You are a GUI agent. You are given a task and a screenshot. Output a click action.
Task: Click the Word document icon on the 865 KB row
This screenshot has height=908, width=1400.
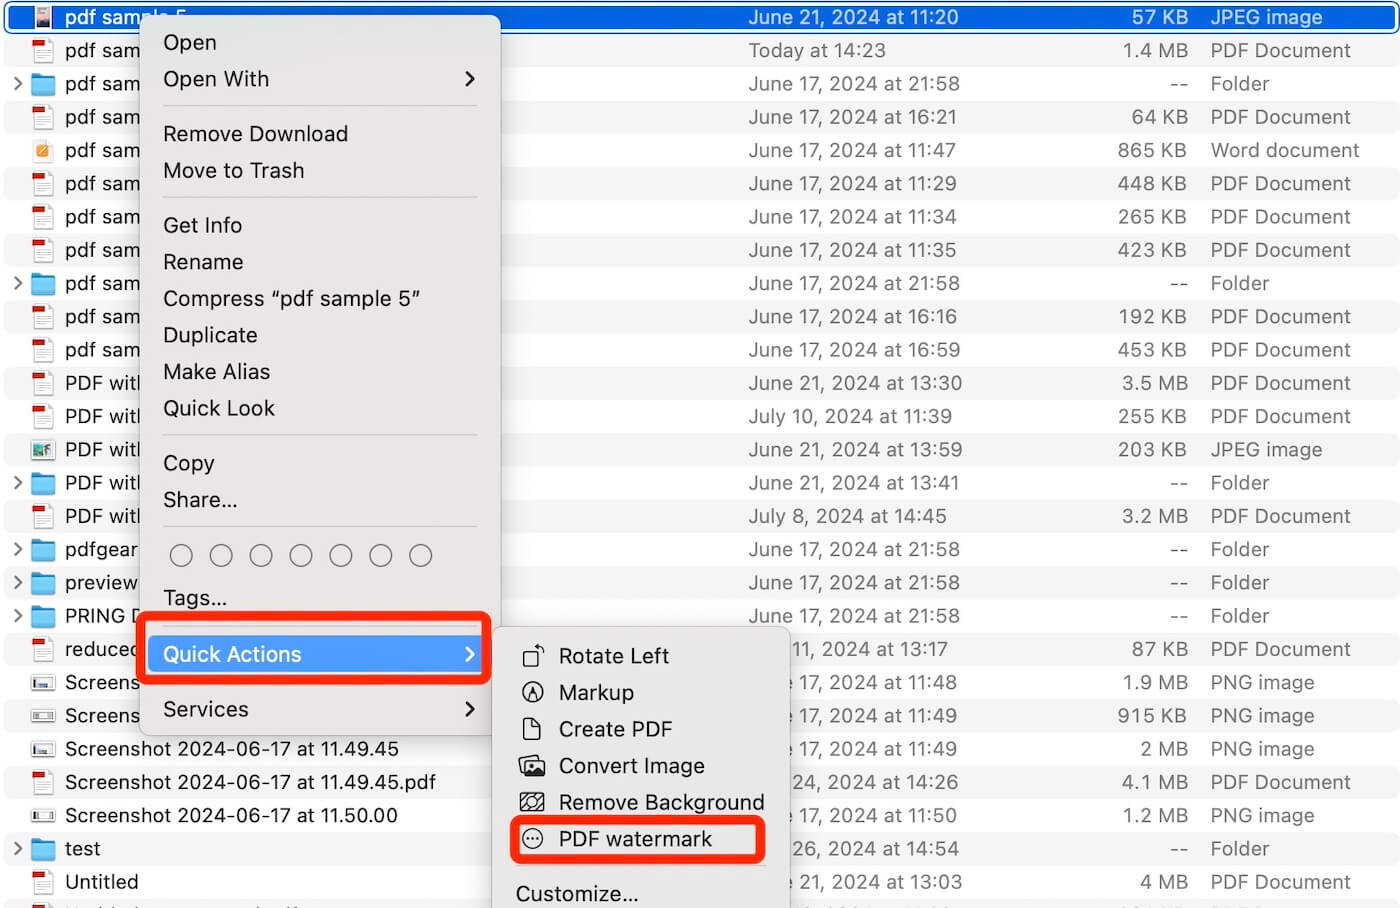[41, 150]
